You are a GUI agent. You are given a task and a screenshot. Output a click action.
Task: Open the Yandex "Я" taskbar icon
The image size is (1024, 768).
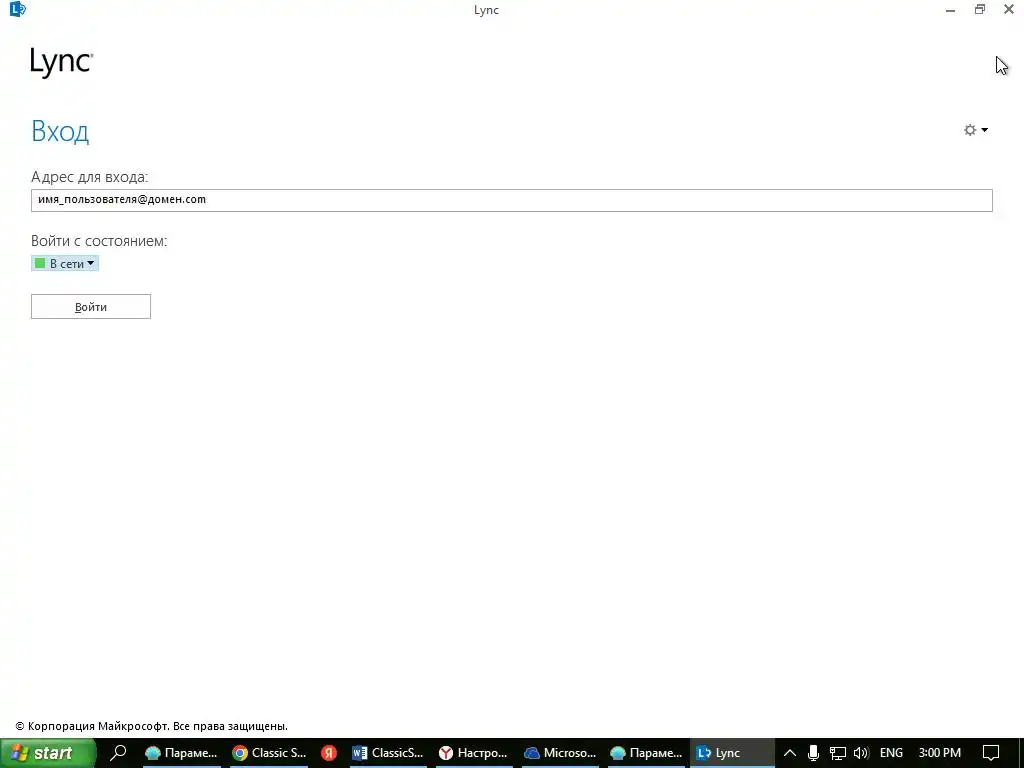(x=329, y=753)
